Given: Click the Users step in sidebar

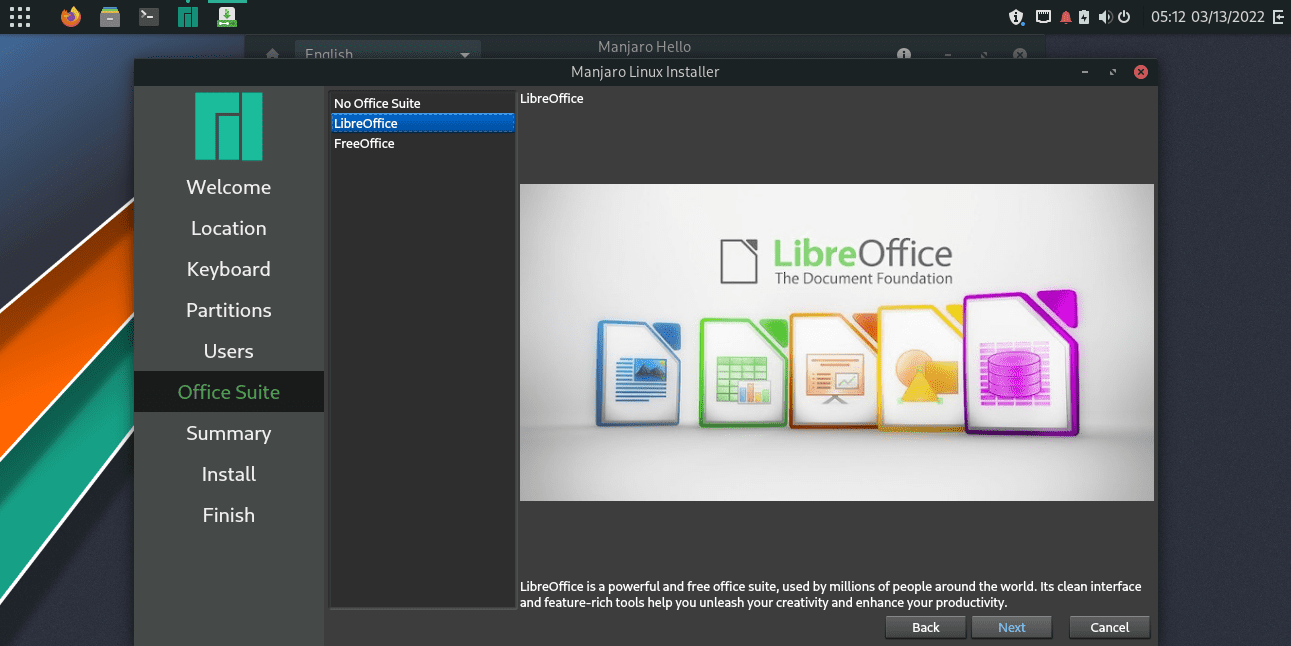Looking at the screenshot, I should point(229,351).
